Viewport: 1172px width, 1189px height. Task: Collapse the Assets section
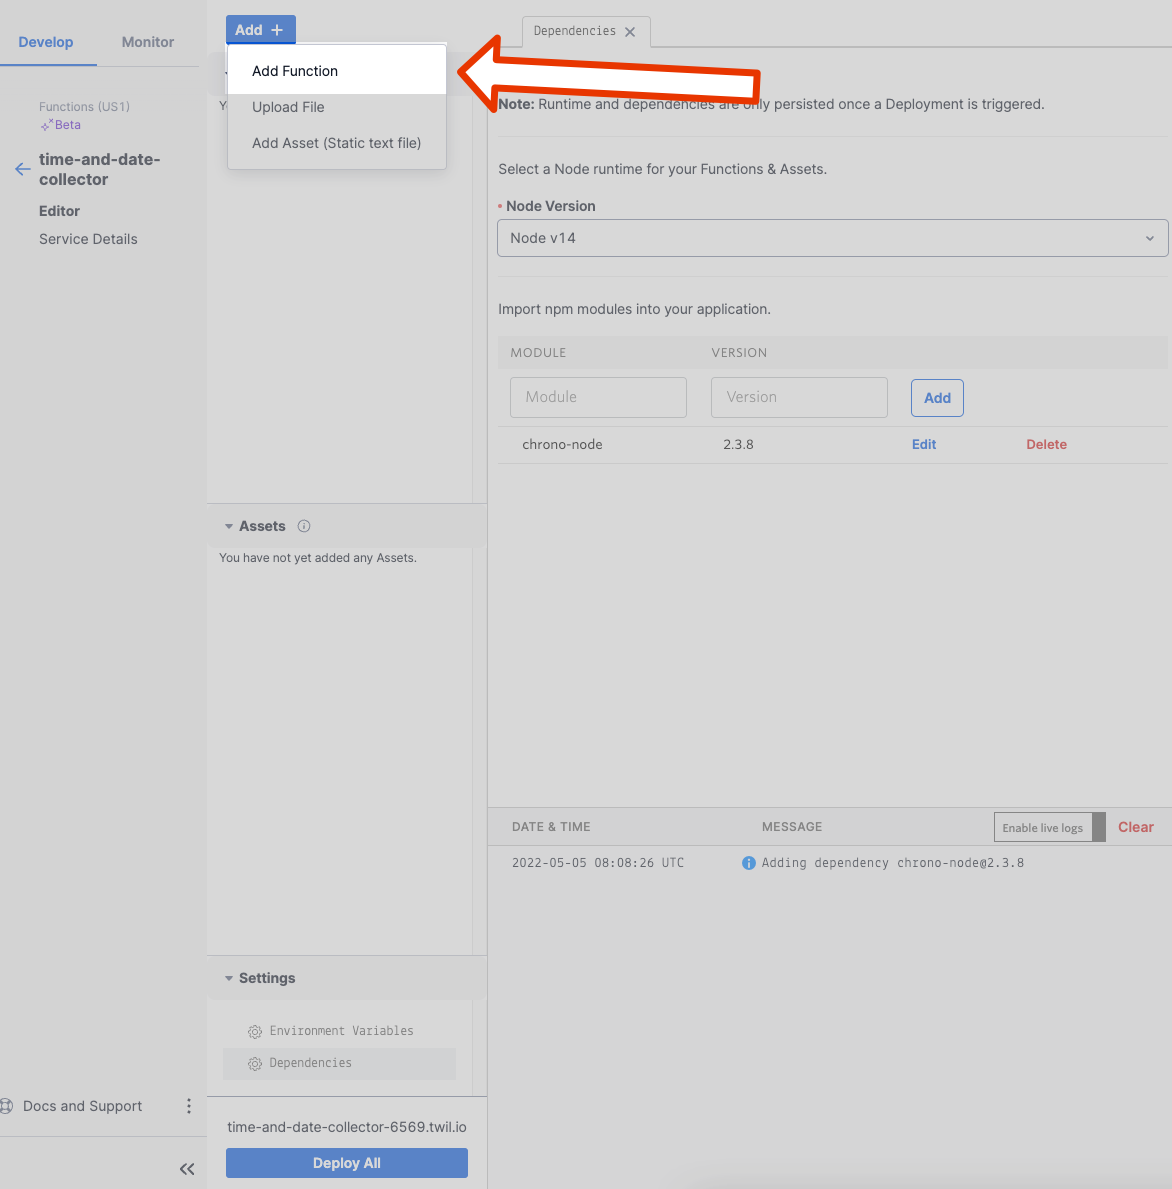coord(229,526)
